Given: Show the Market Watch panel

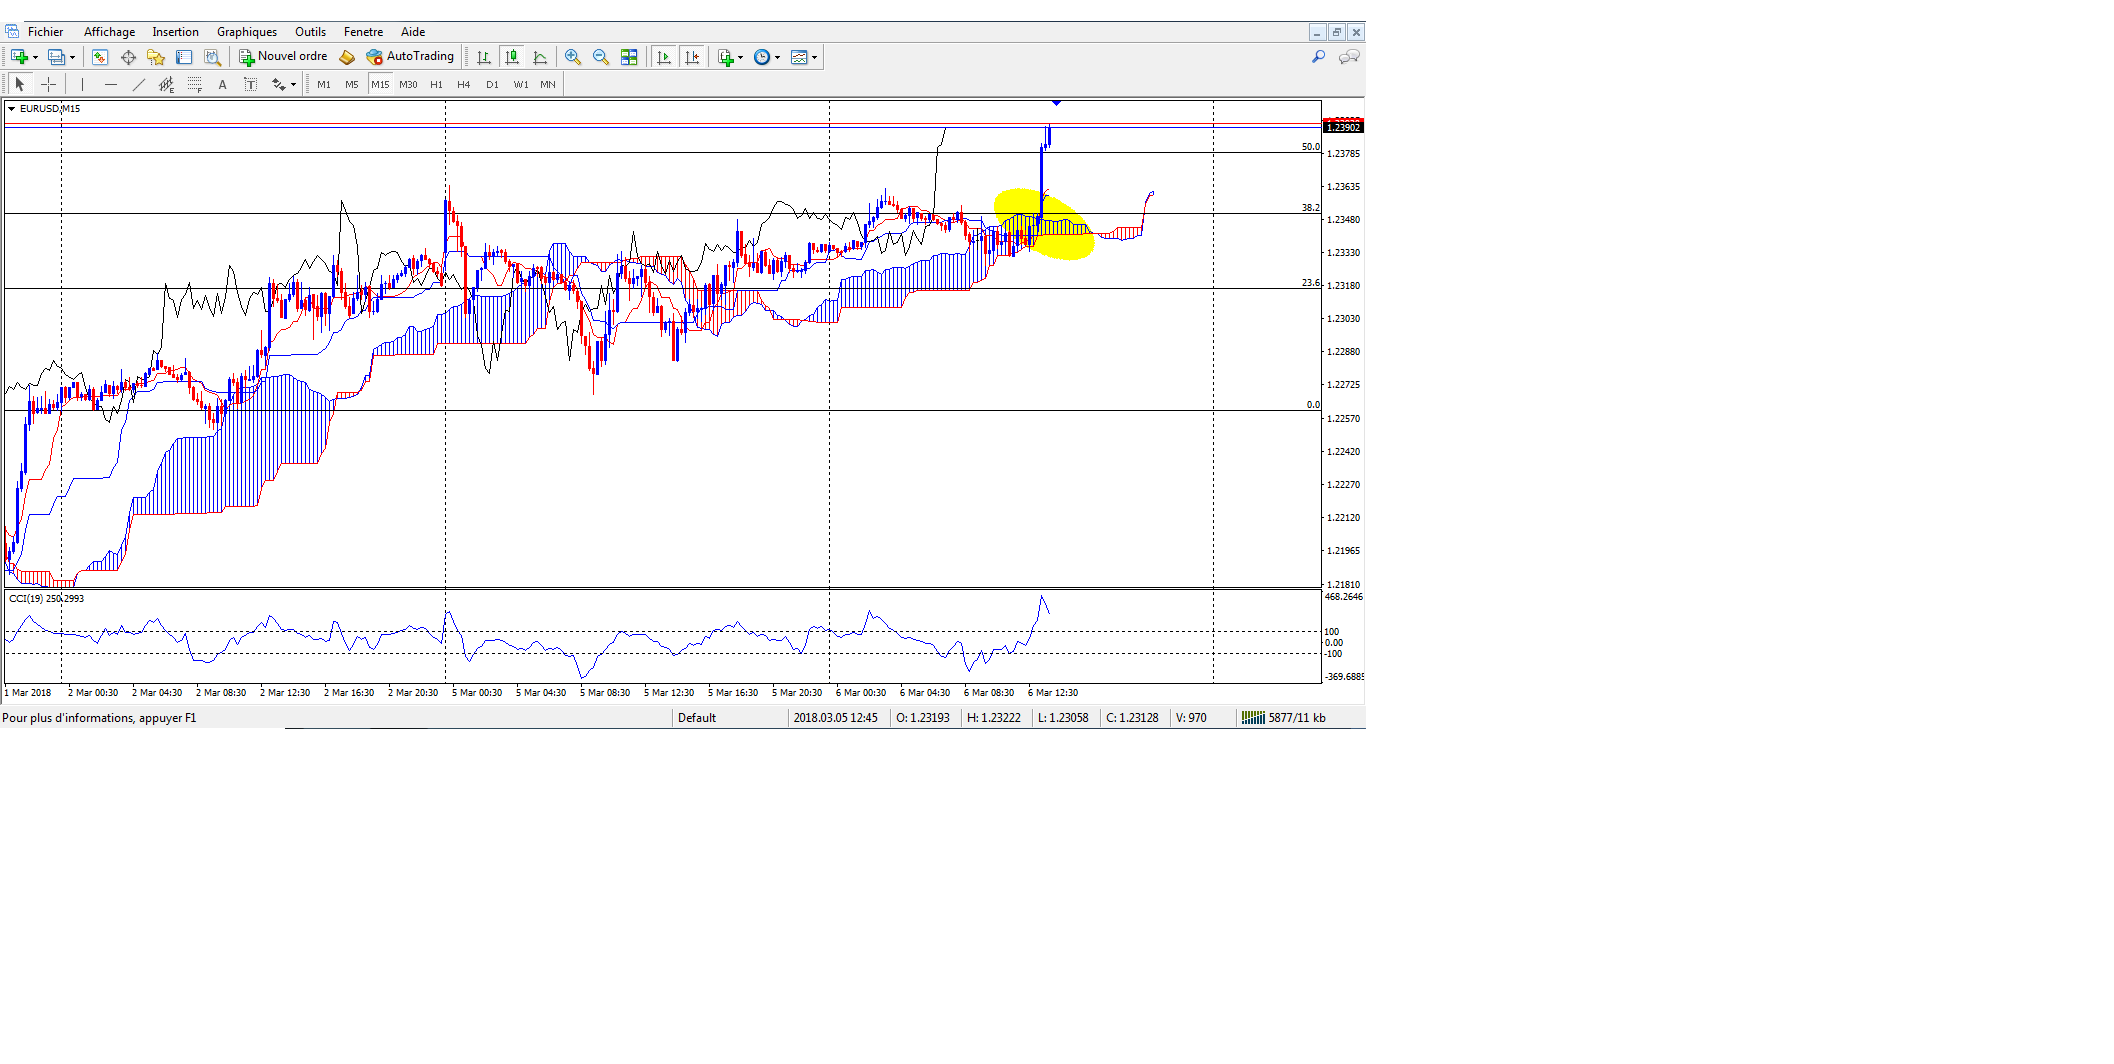Looking at the screenshot, I should tap(100, 57).
